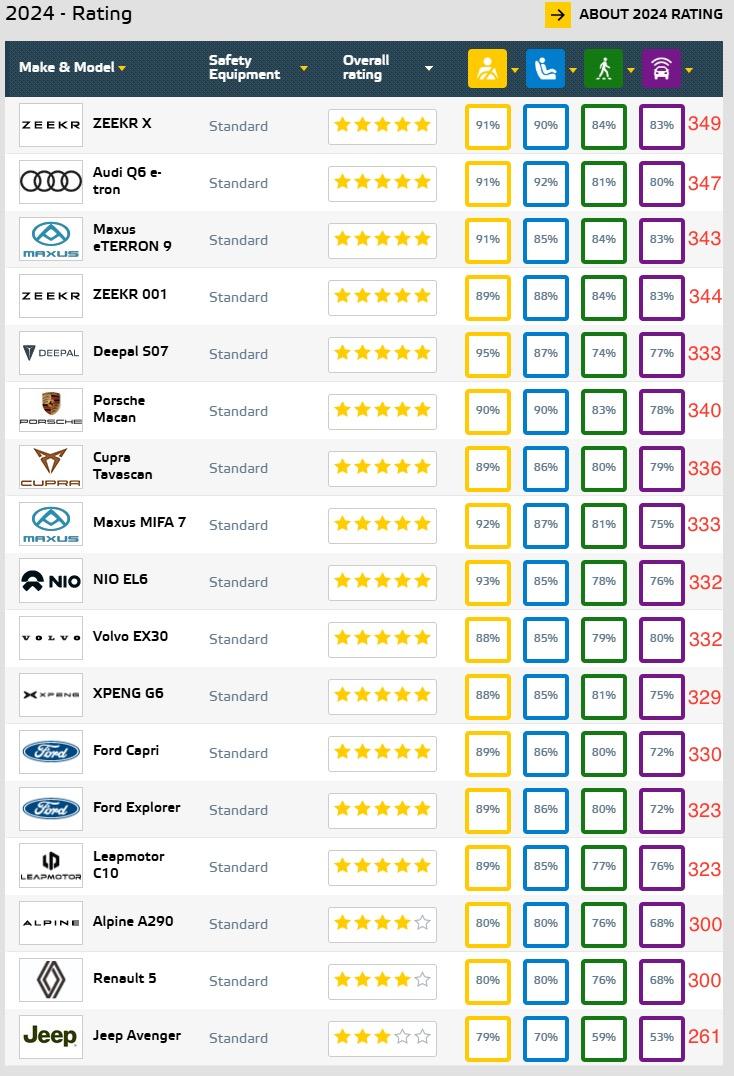Click the Renault diamond logo
734x1076 pixels.
(51, 979)
